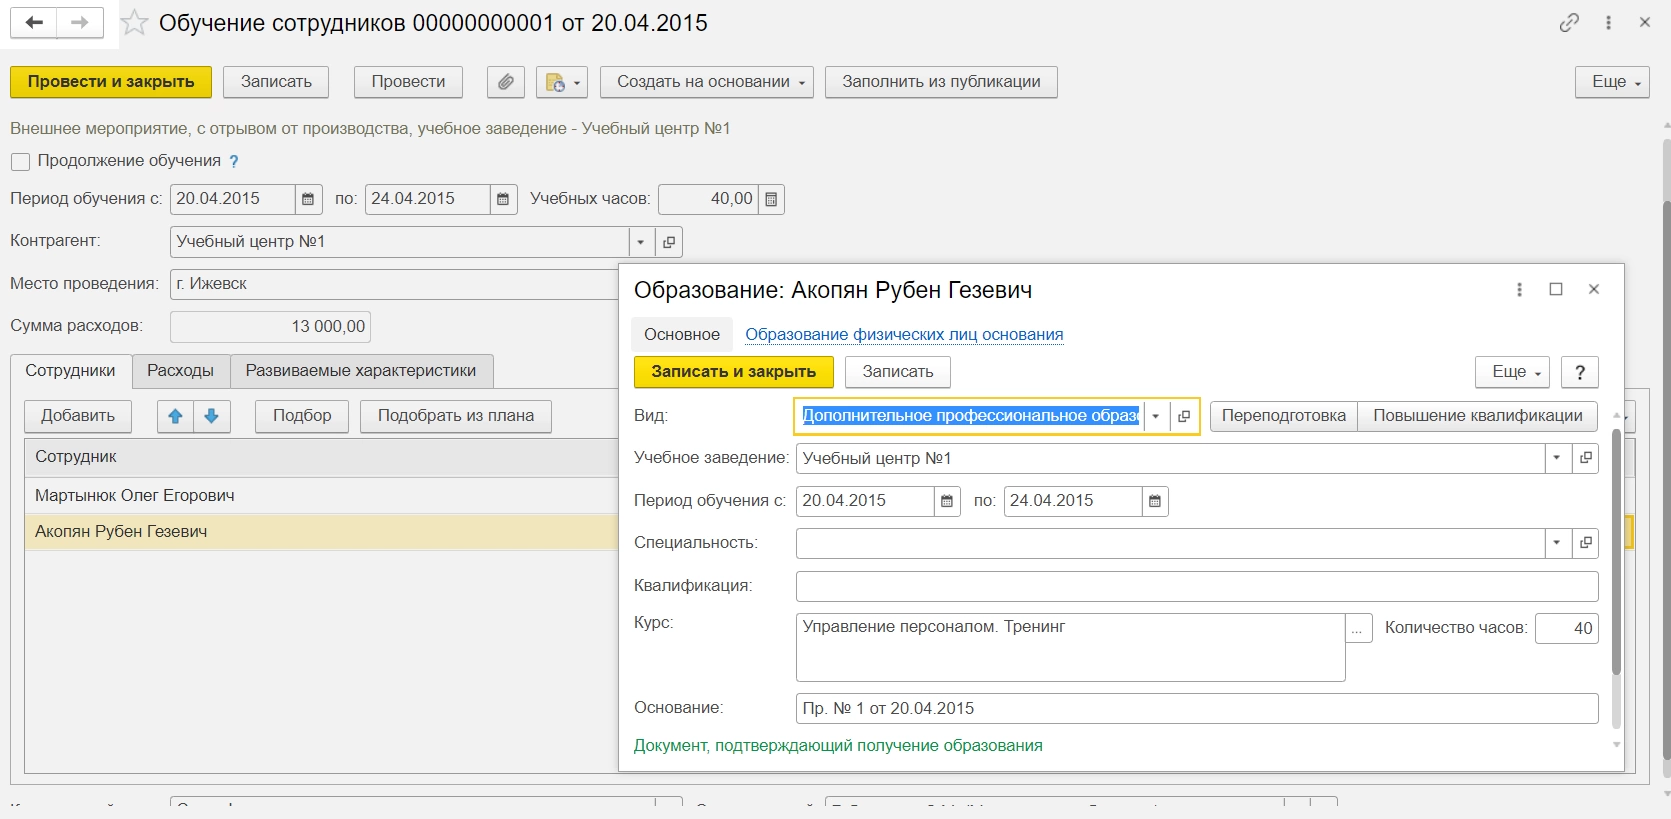Expand the Вид dropdown list
This screenshot has height=819, width=1671.
tap(1156, 416)
